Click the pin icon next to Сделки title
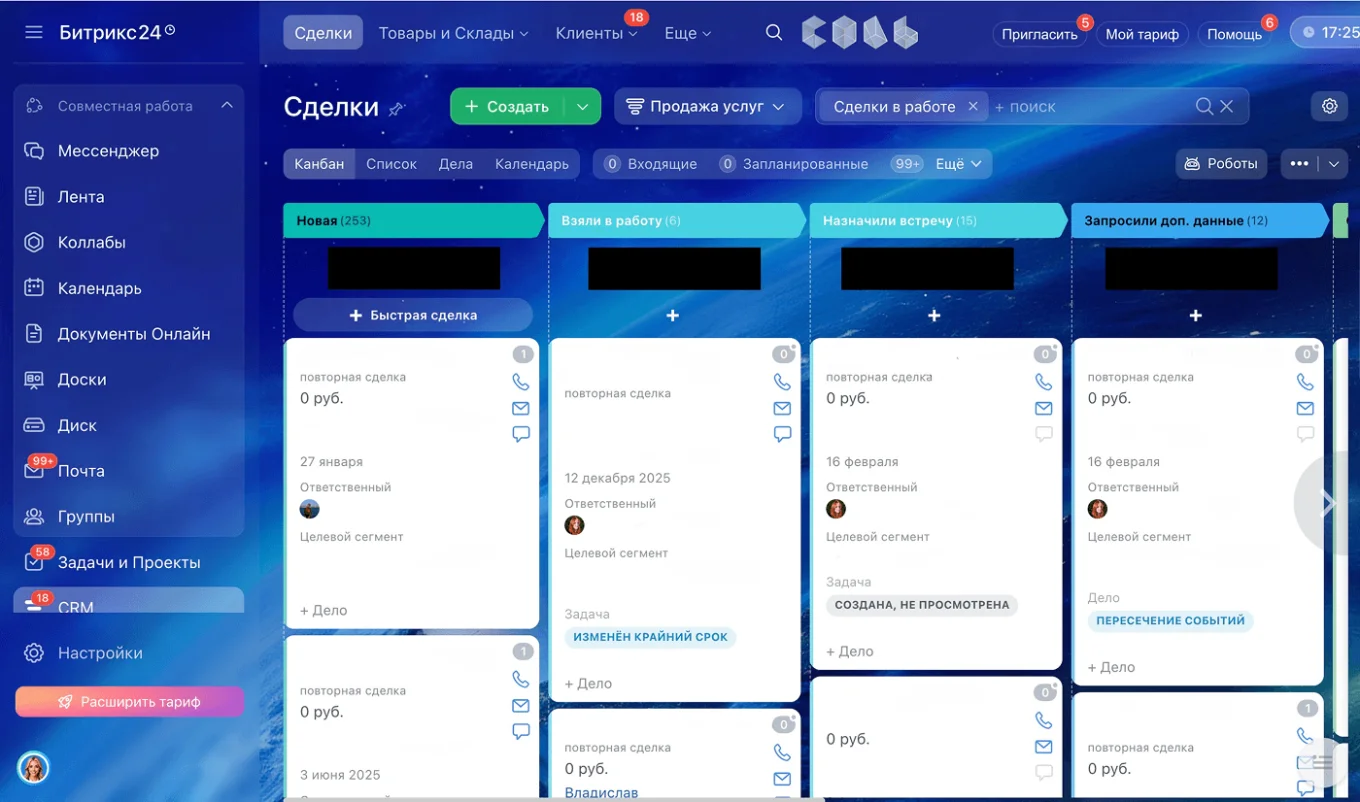Screen dimensions: 1360x802 pyautogui.click(x=396, y=108)
